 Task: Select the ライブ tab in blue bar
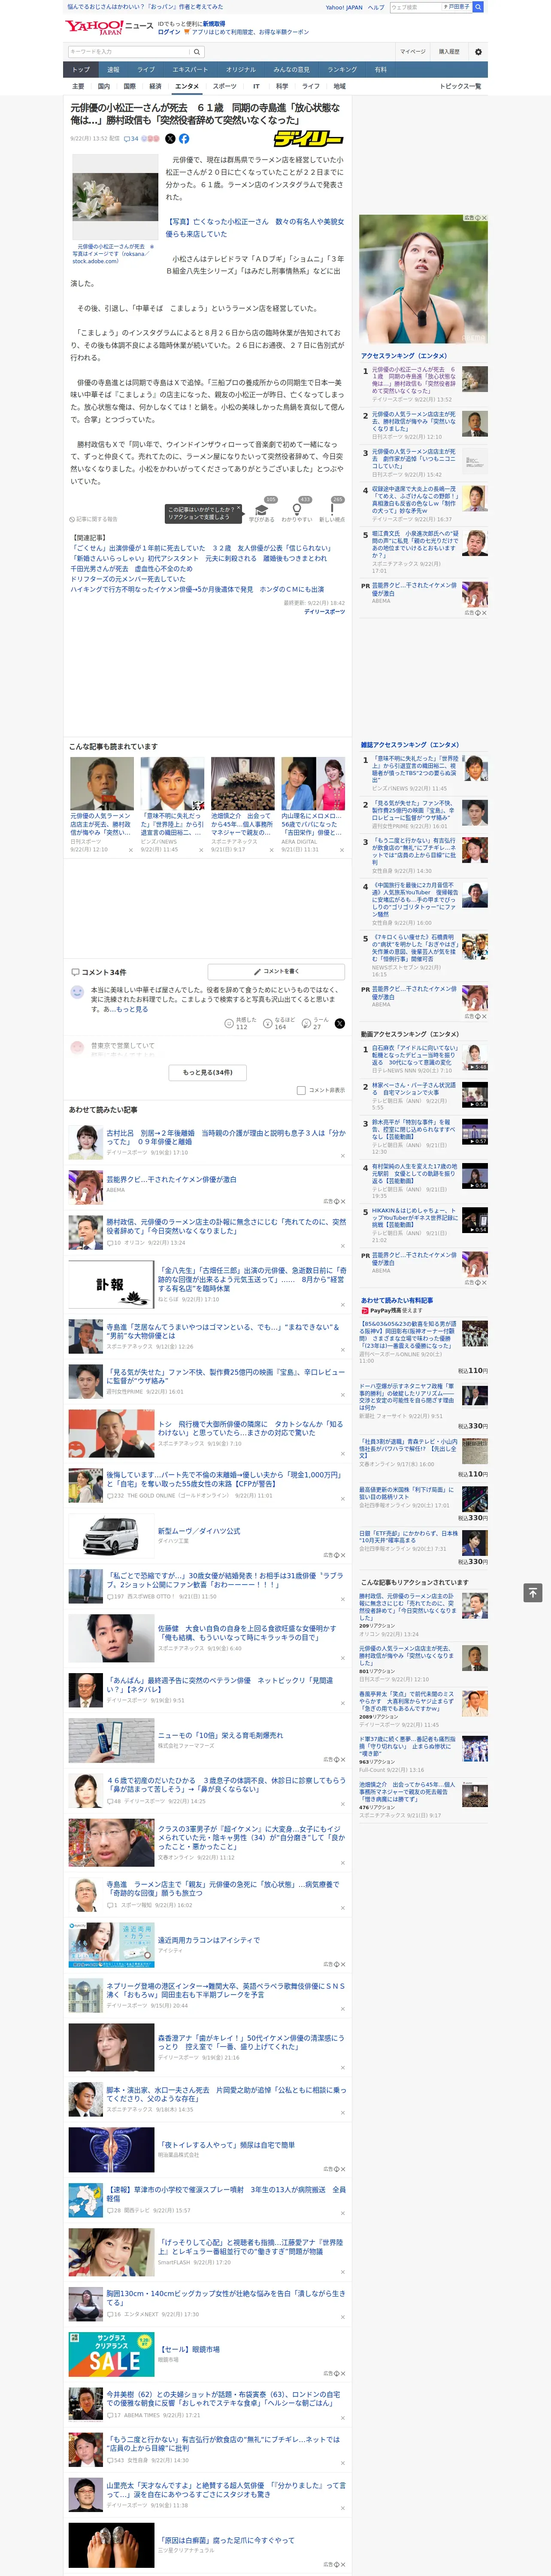pos(146,70)
